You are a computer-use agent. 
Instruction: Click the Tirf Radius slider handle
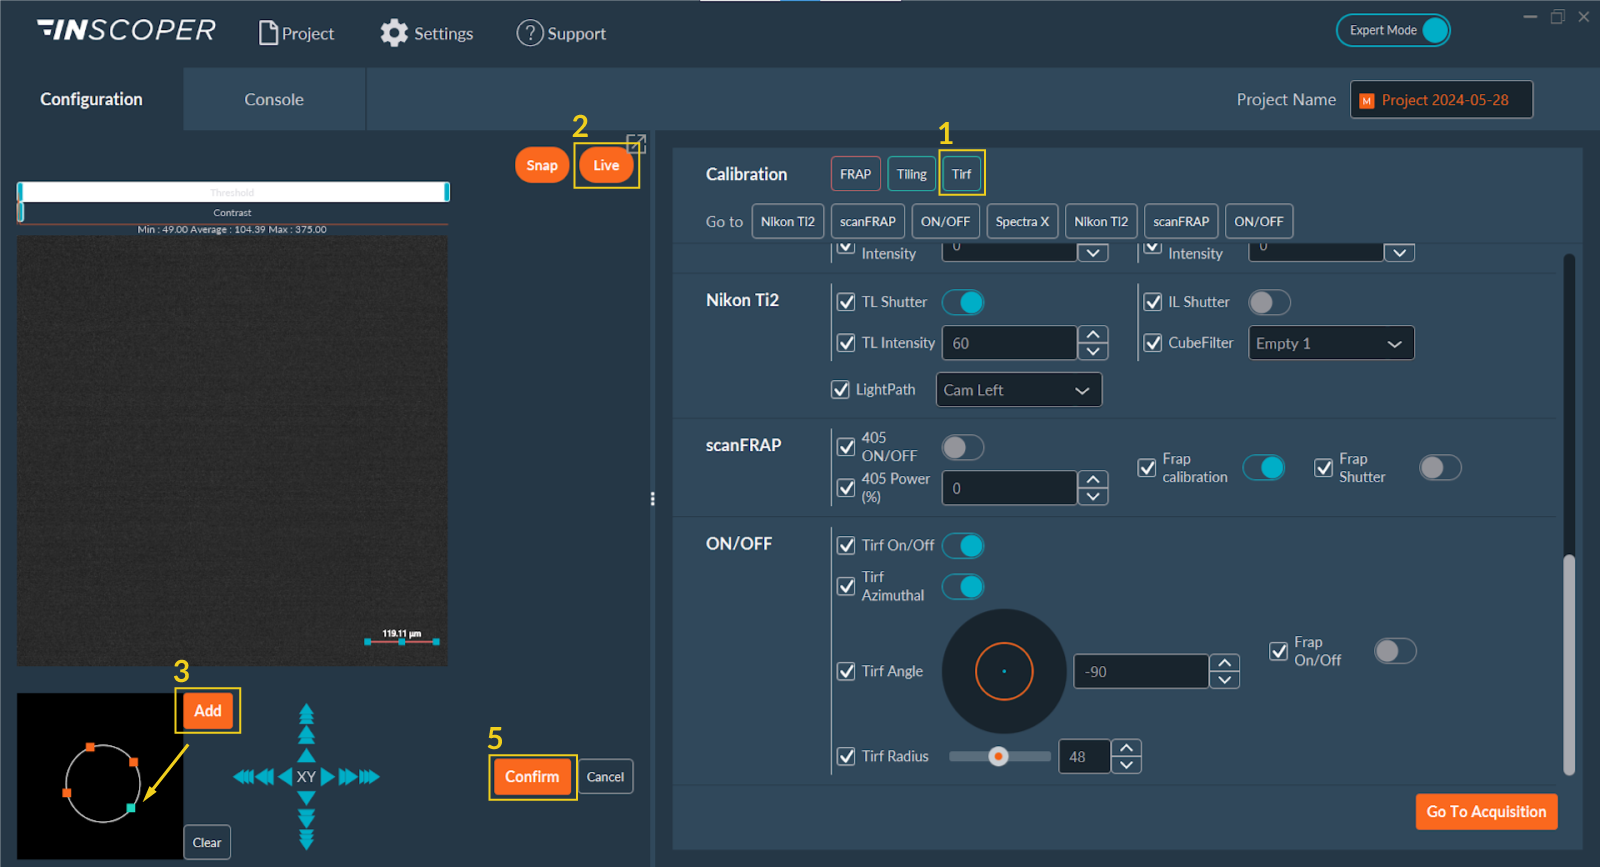[998, 756]
